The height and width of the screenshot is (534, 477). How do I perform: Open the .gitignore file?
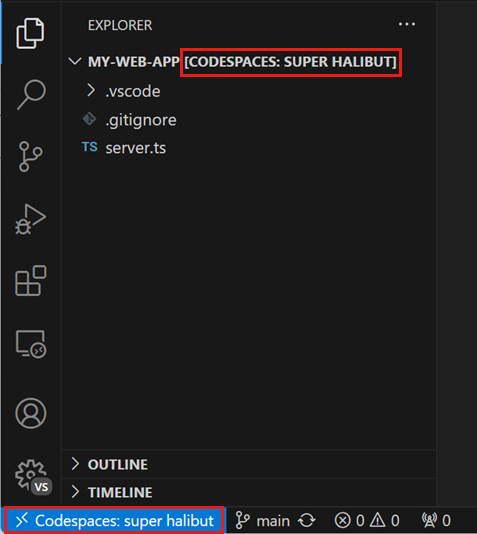click(x=141, y=120)
